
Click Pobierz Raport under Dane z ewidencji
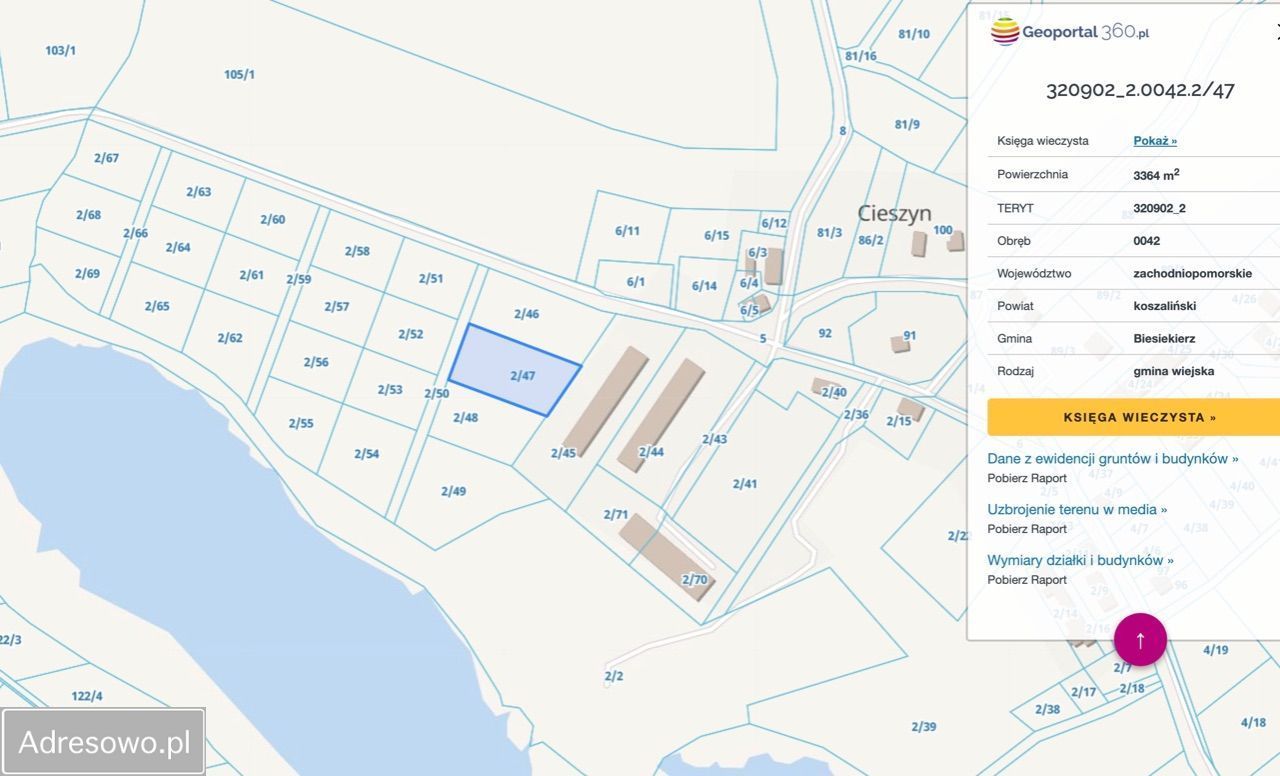tap(1027, 478)
